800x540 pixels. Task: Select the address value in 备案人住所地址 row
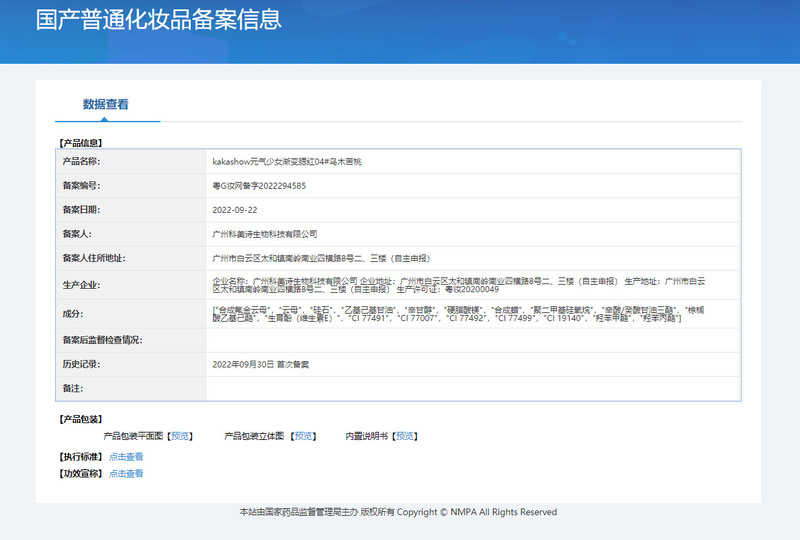click(321, 258)
